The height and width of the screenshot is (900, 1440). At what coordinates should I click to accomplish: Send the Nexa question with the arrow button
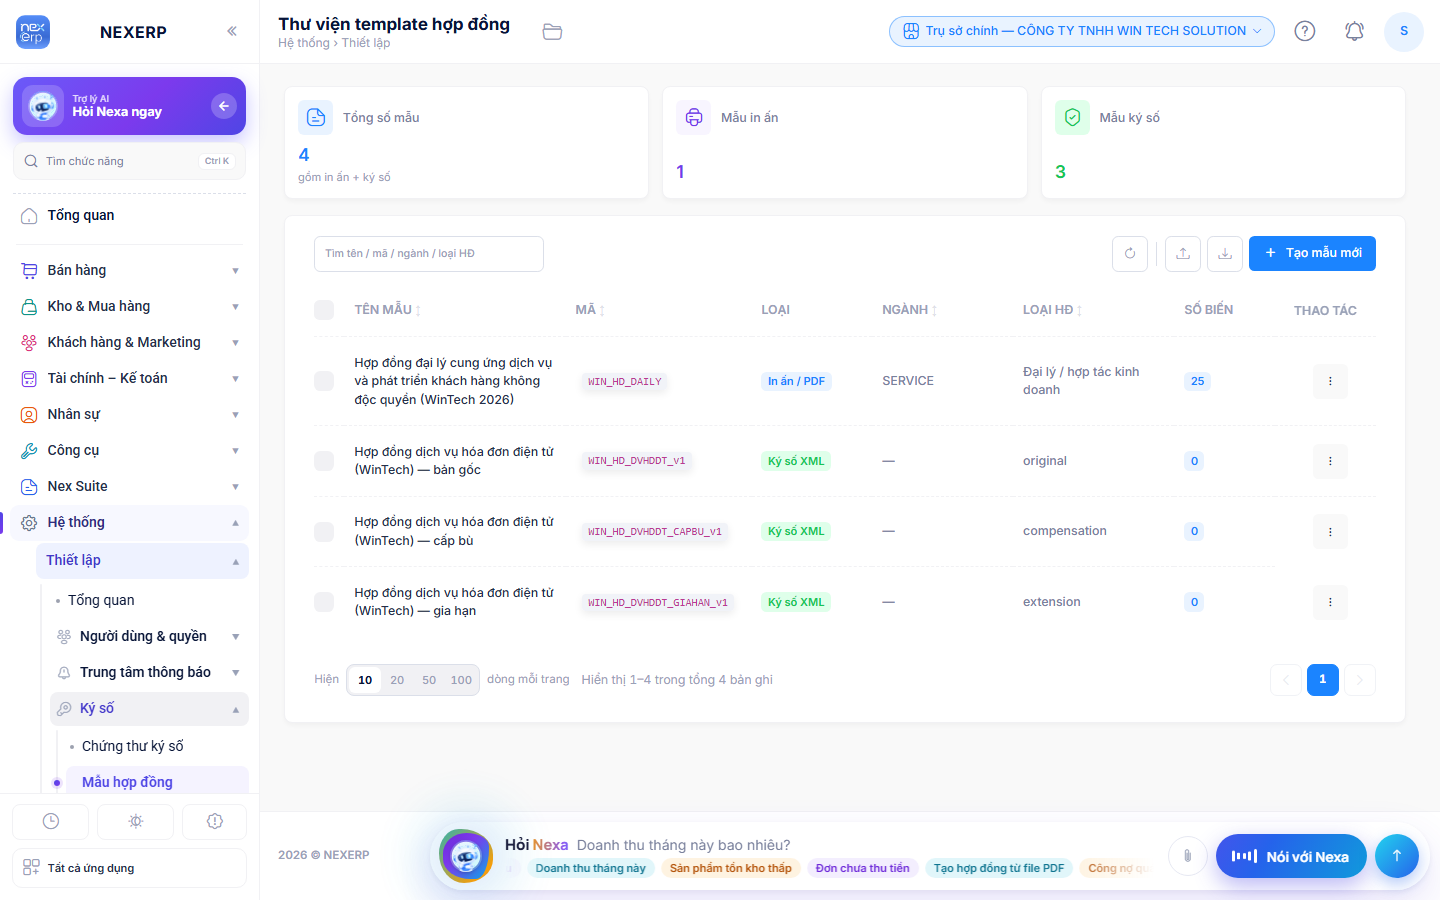click(x=1397, y=856)
